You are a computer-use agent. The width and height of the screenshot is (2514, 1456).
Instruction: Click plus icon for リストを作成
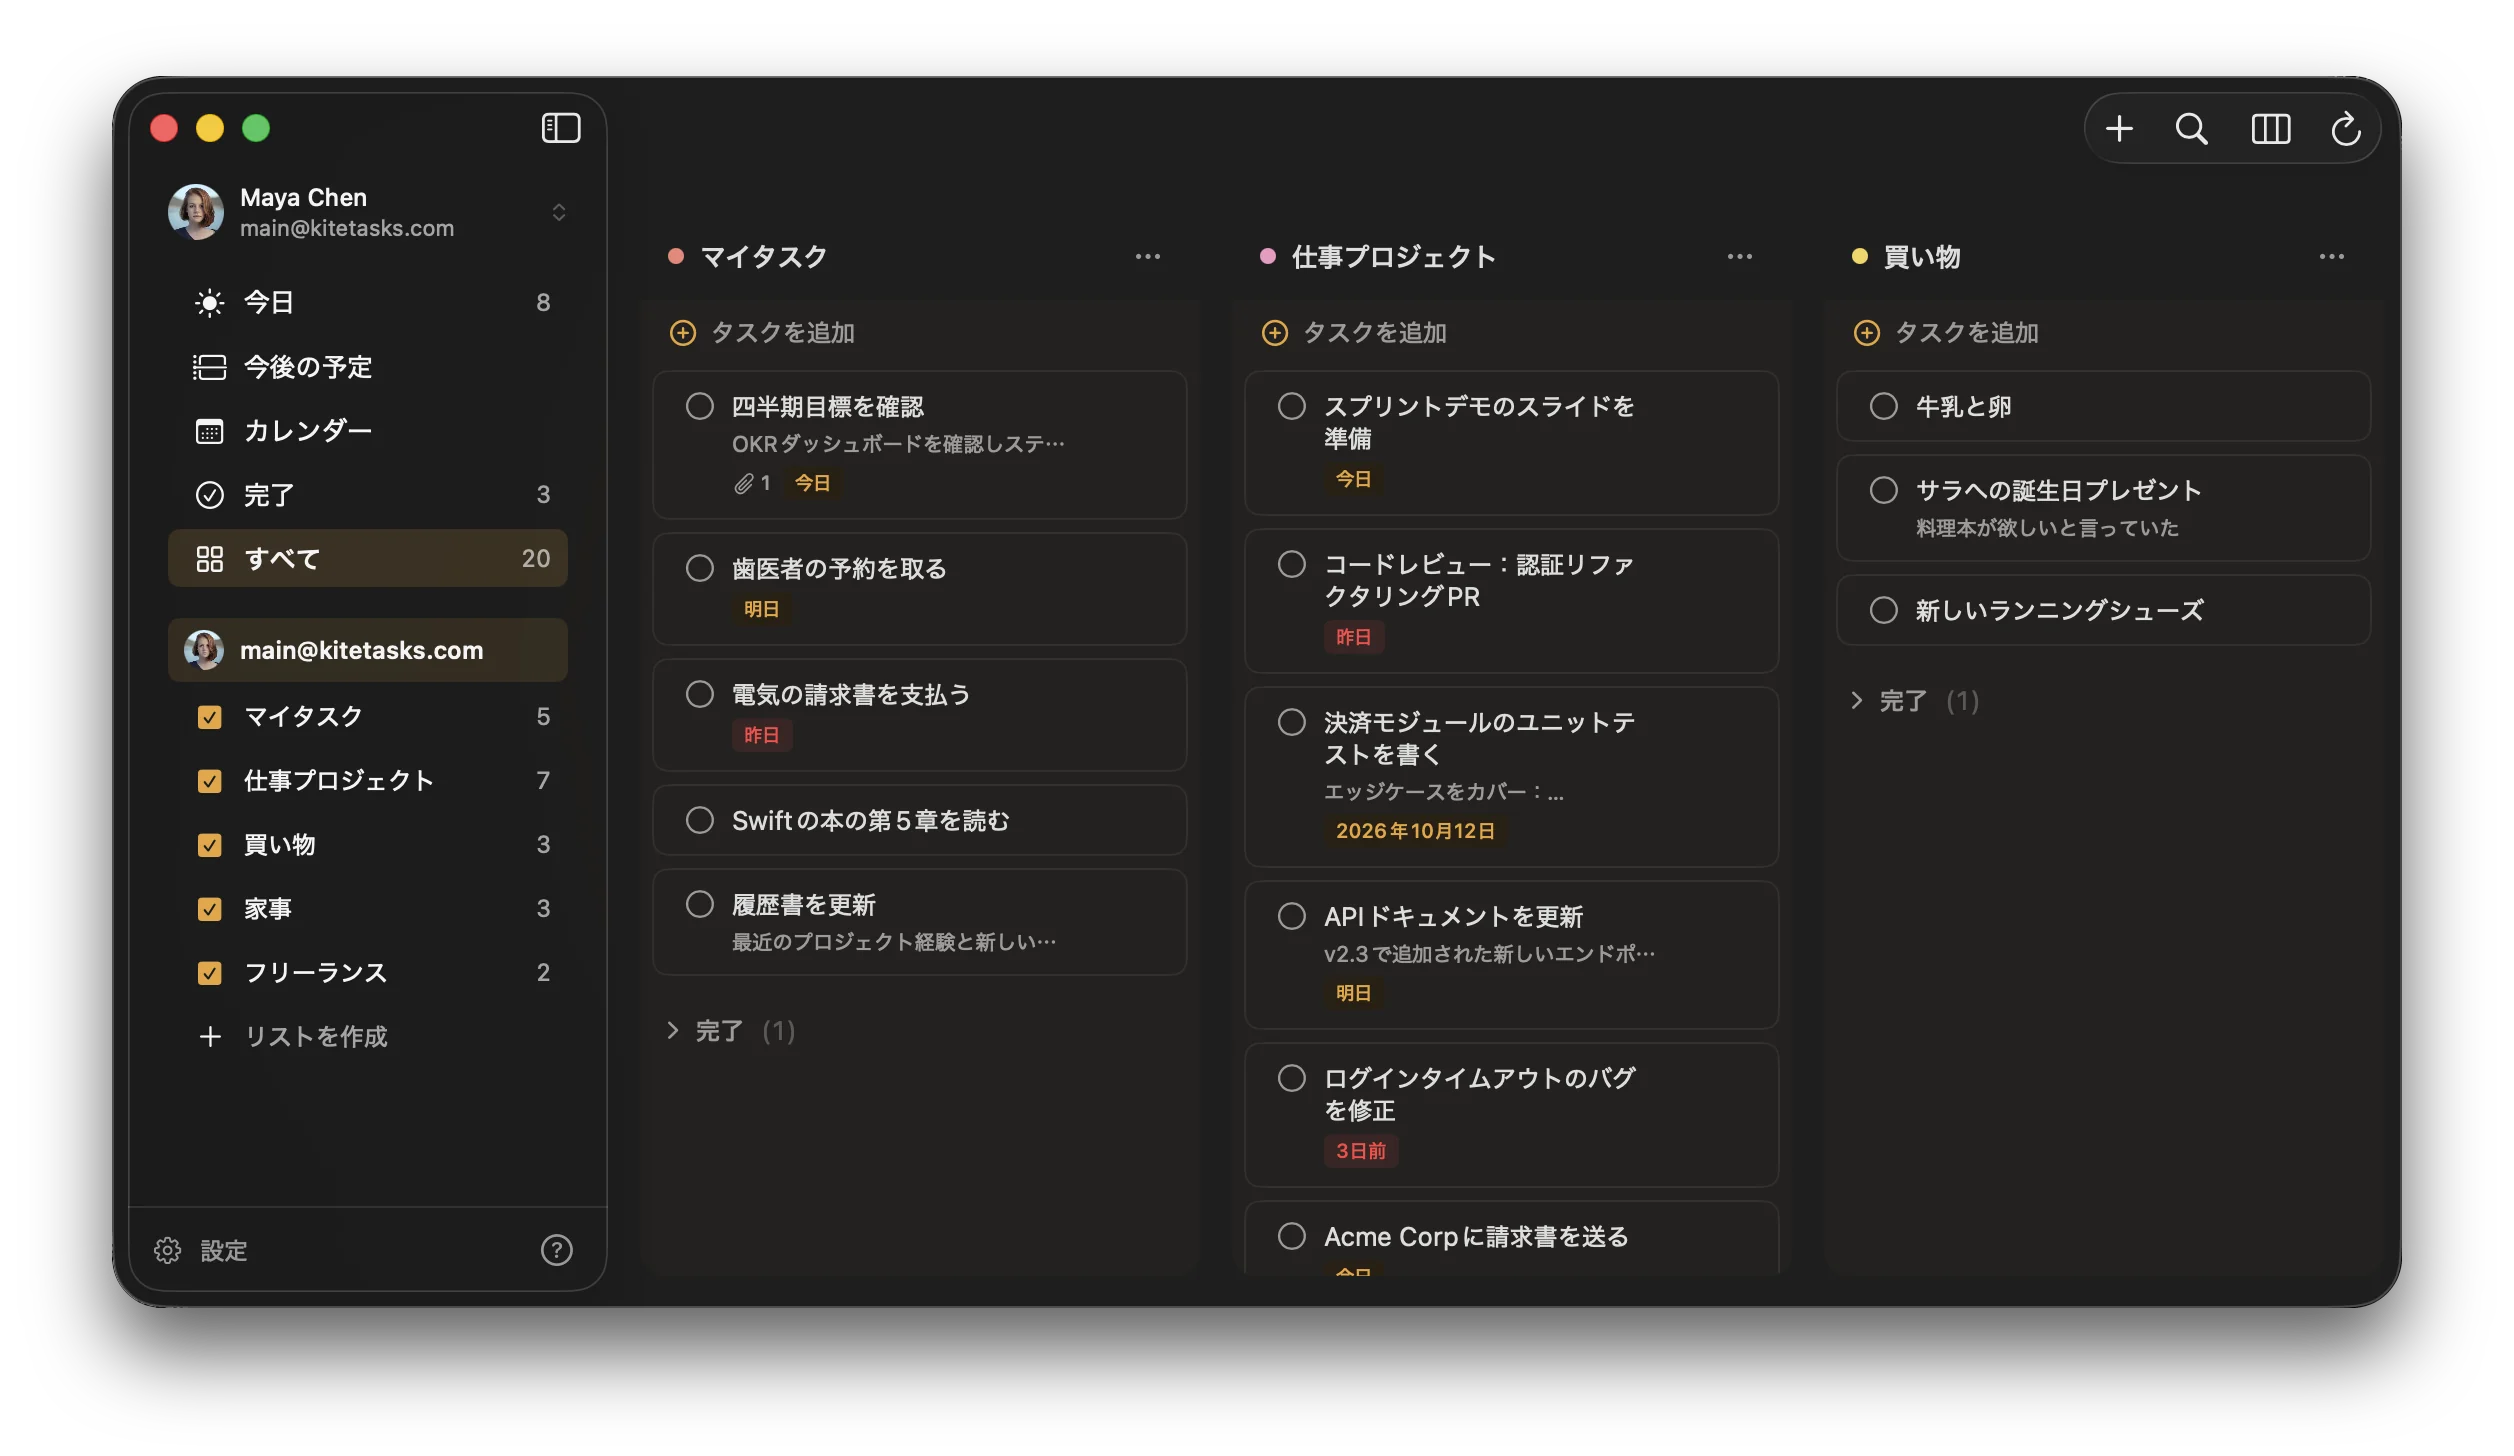pyautogui.click(x=210, y=1036)
